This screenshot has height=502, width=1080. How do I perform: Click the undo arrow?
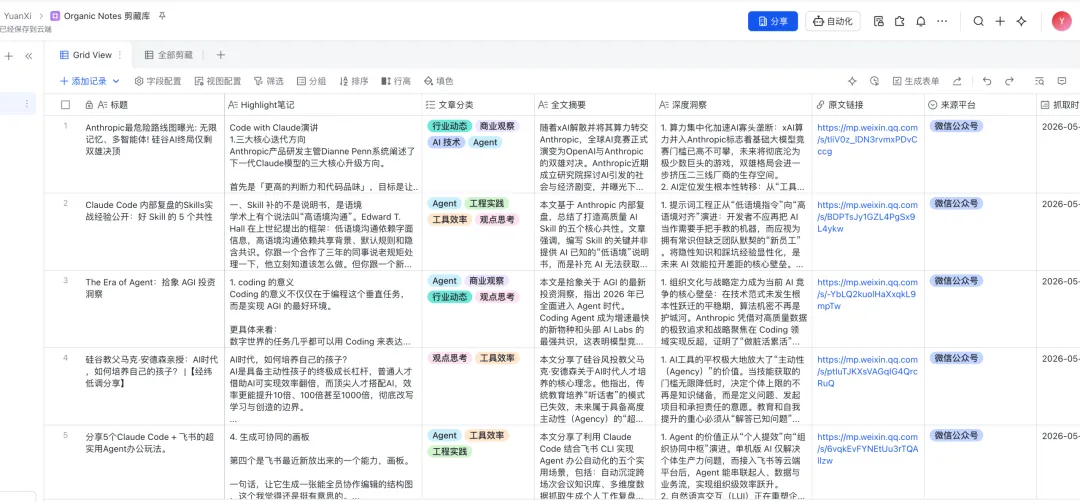(987, 81)
